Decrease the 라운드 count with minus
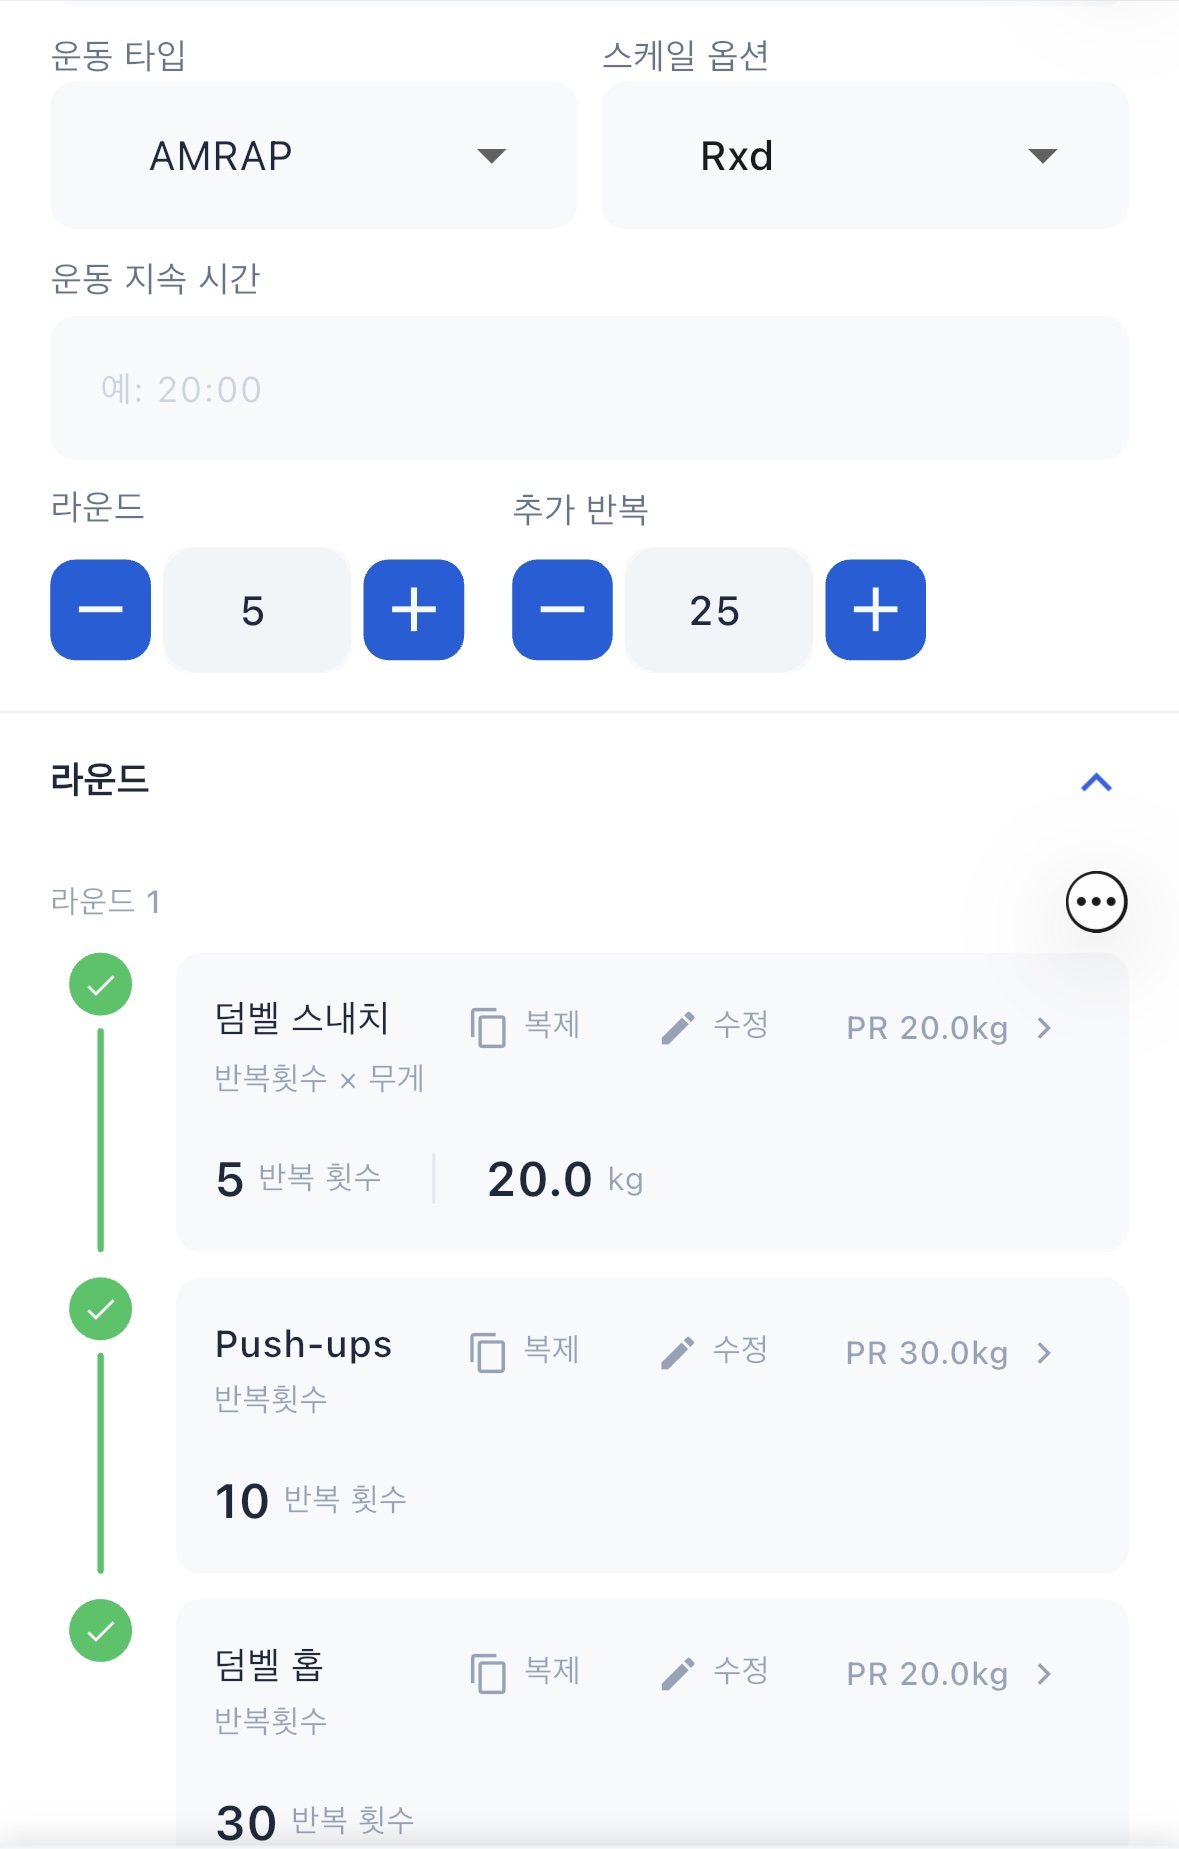Image resolution: width=1179 pixels, height=1849 pixels. point(101,610)
